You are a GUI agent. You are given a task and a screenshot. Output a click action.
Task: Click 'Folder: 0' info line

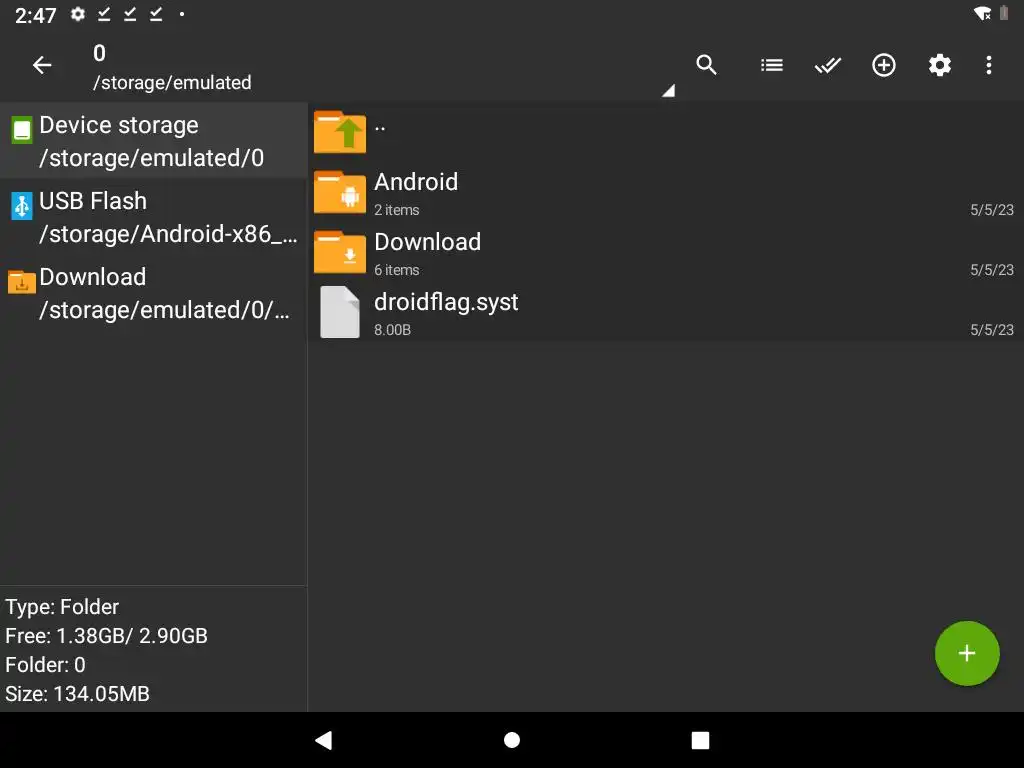(45, 665)
